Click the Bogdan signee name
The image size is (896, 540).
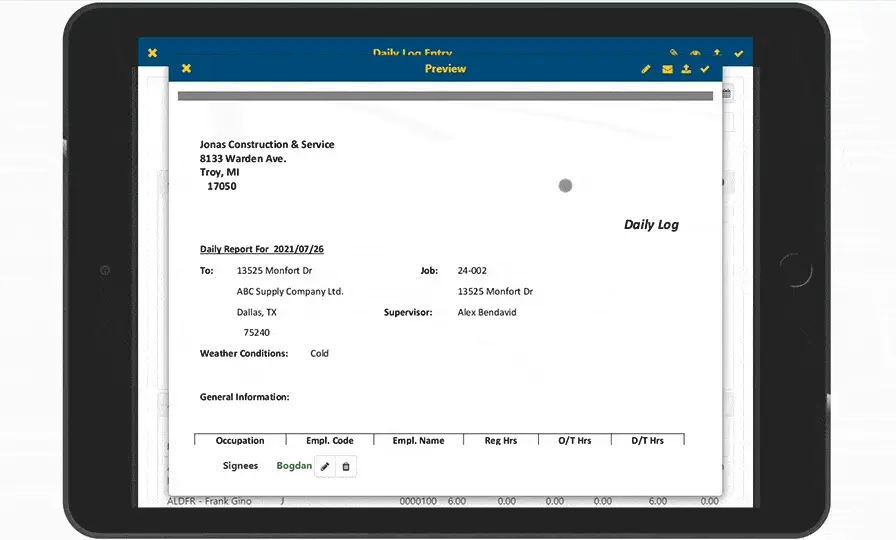pyautogui.click(x=294, y=466)
